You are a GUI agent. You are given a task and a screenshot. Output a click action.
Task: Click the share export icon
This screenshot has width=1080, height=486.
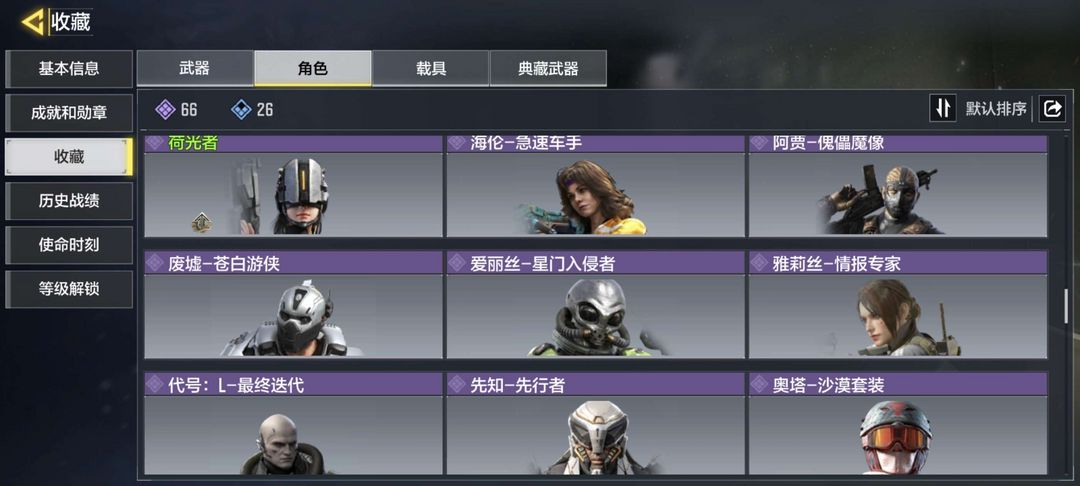coord(1052,109)
